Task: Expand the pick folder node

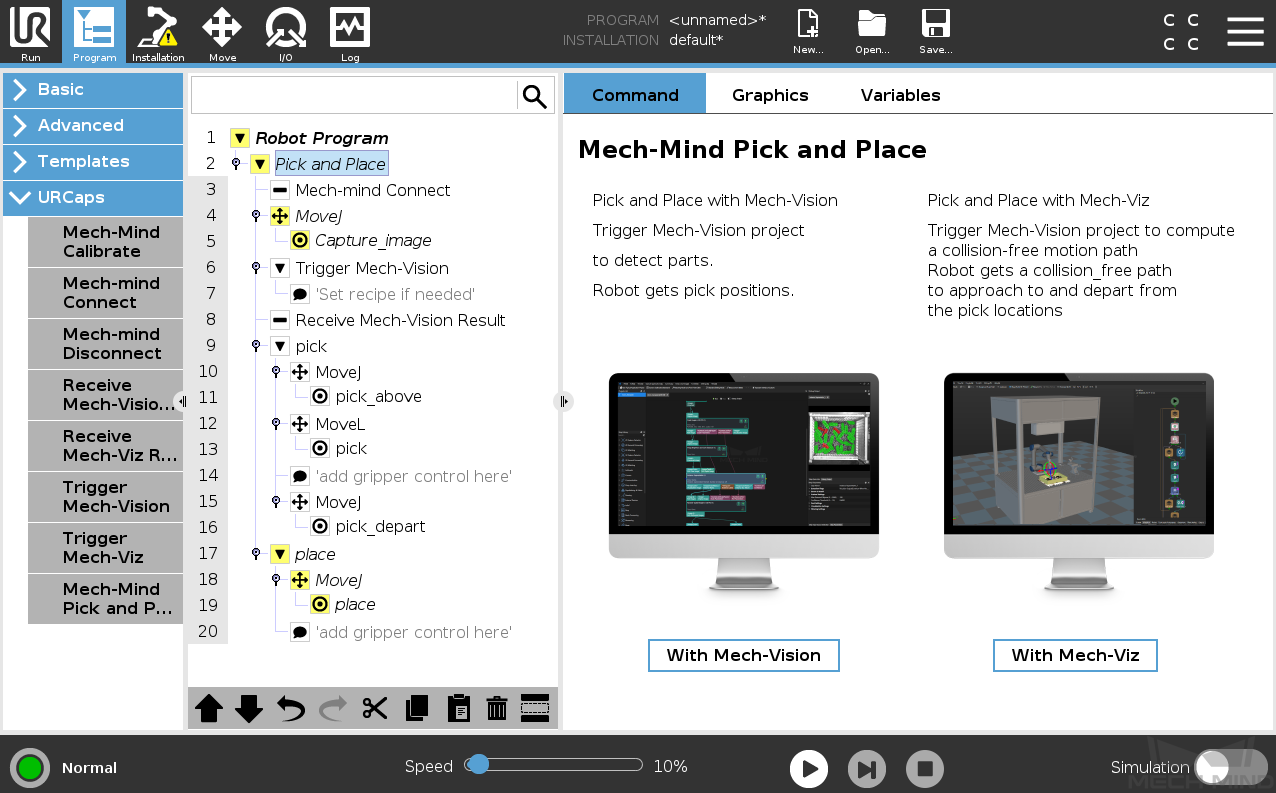Action: click(280, 346)
